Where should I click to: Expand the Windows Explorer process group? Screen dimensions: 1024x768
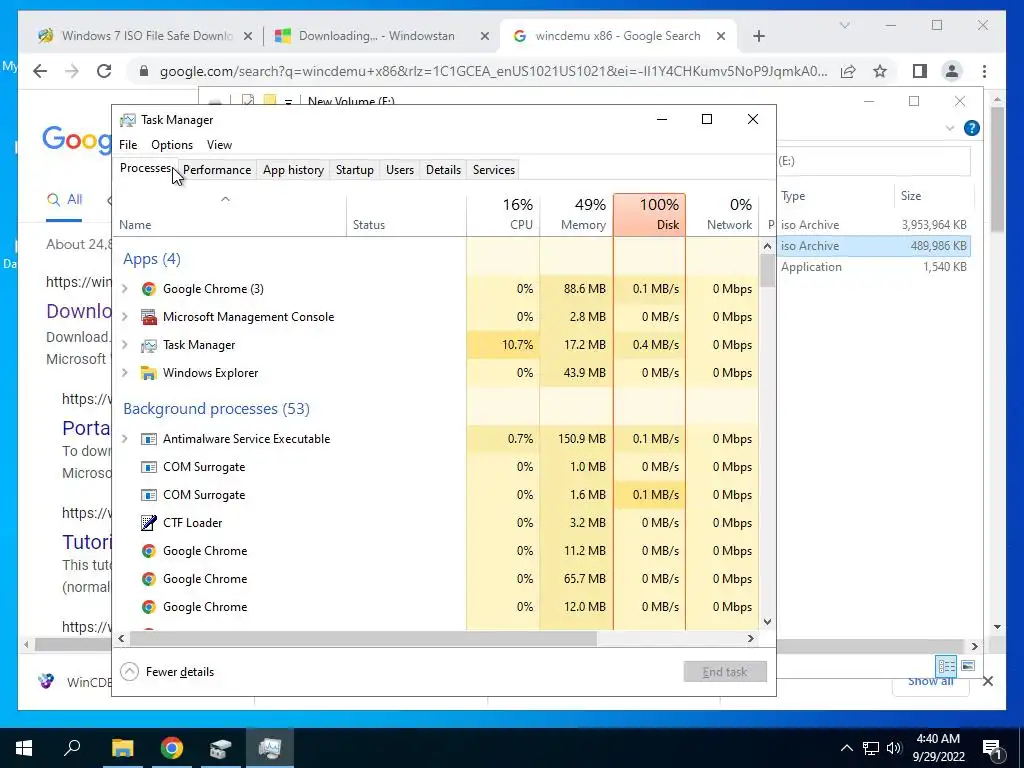pyautogui.click(x=125, y=373)
